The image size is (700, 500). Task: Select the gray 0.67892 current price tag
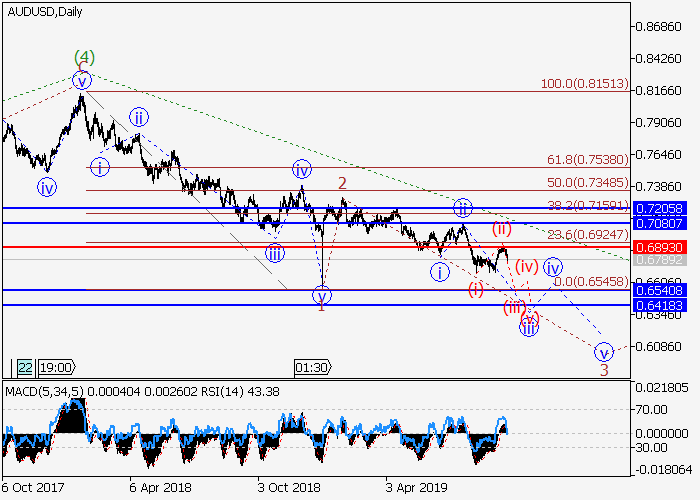click(657, 259)
